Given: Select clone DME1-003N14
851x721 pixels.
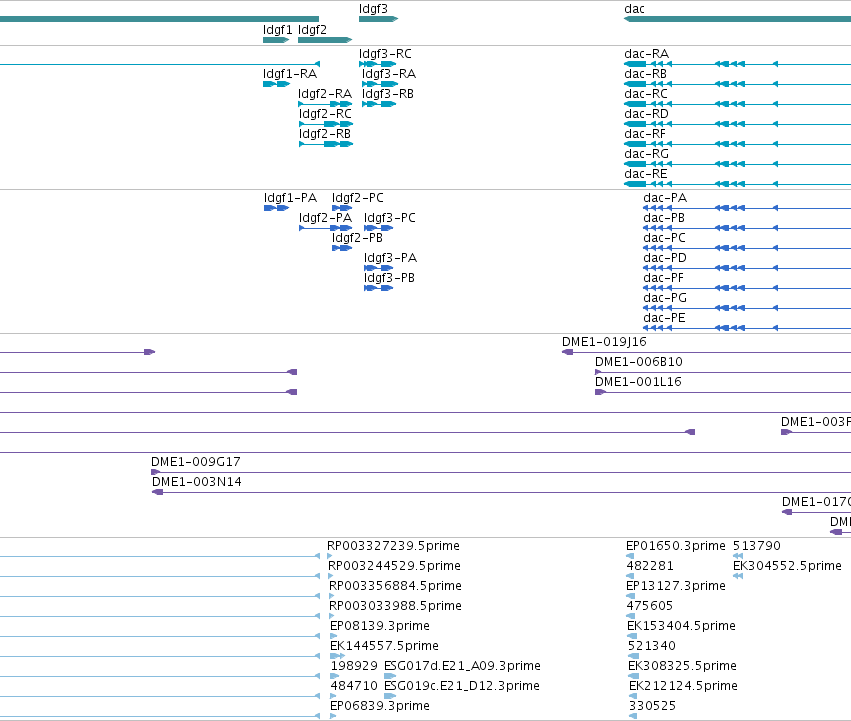Looking at the screenshot, I should [x=501, y=492].
